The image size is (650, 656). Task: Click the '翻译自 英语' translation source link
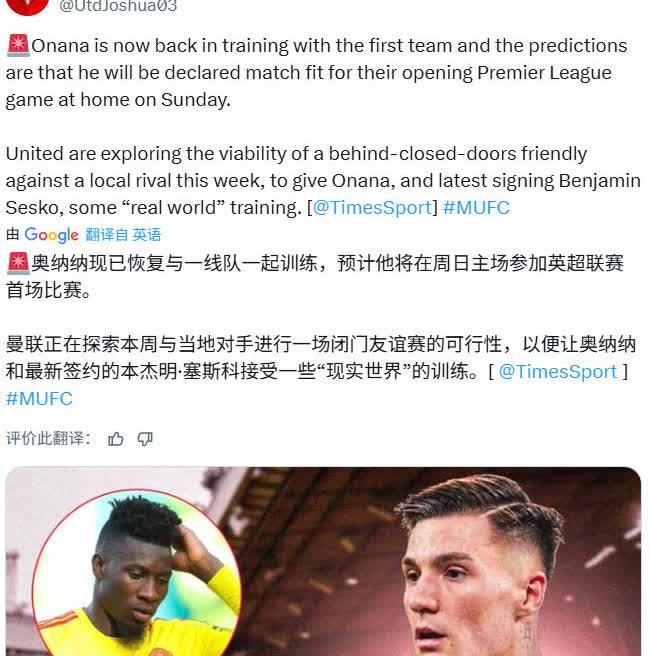(x=123, y=235)
